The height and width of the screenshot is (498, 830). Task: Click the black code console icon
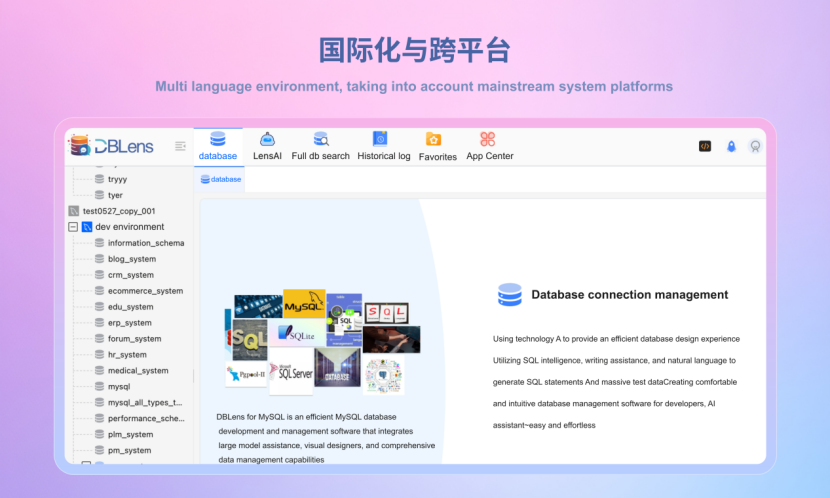tap(705, 146)
